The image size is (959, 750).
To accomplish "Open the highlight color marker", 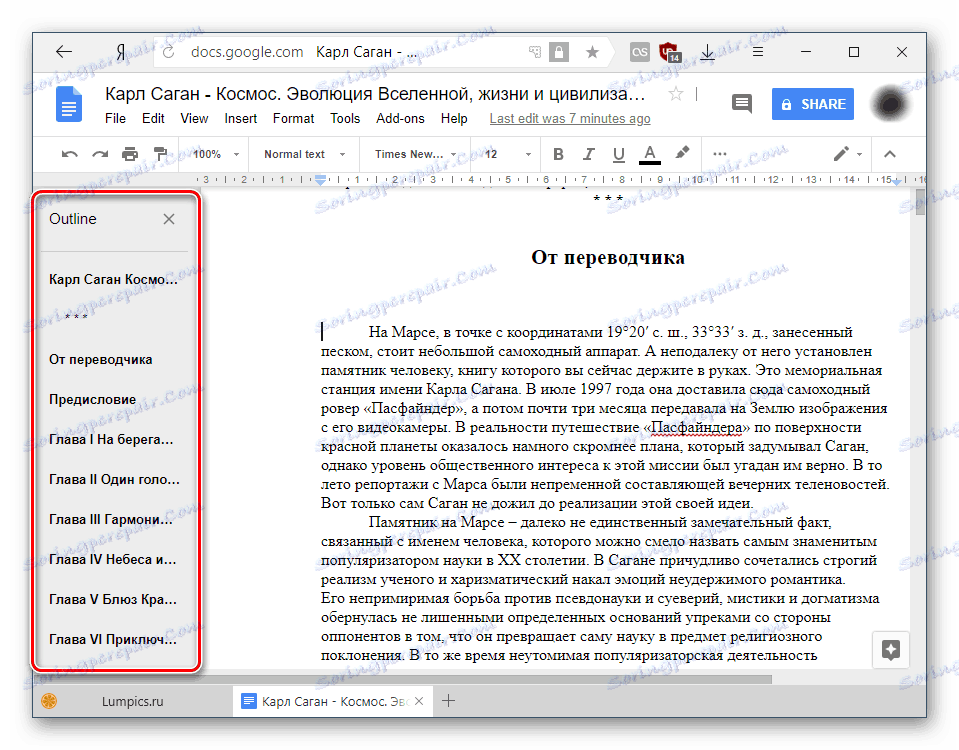I will (683, 153).
